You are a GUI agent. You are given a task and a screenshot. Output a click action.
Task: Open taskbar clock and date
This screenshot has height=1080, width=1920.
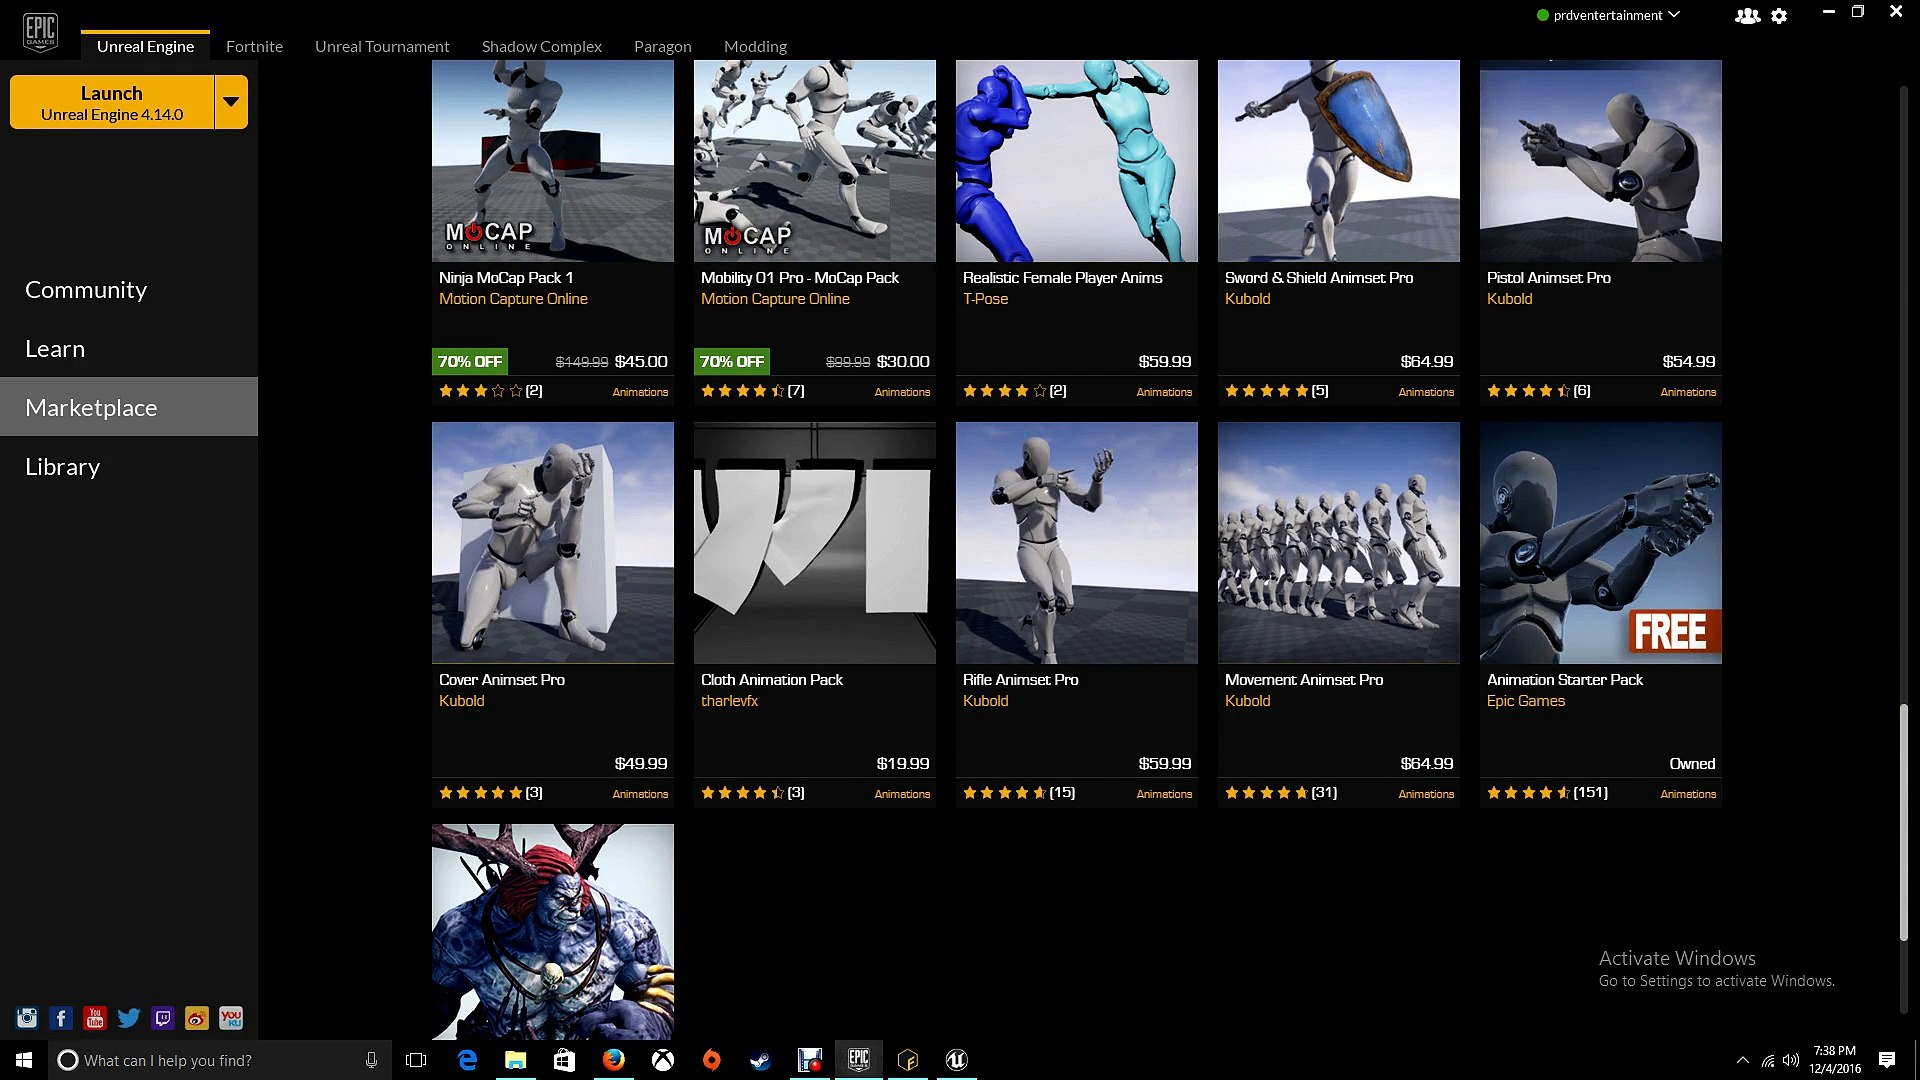[1834, 1060]
